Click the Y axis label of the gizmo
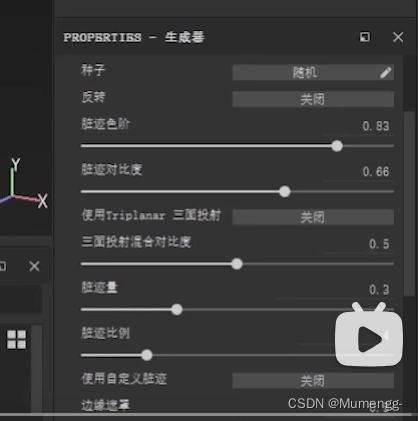Screen dimensions: 418x421 tap(16, 164)
